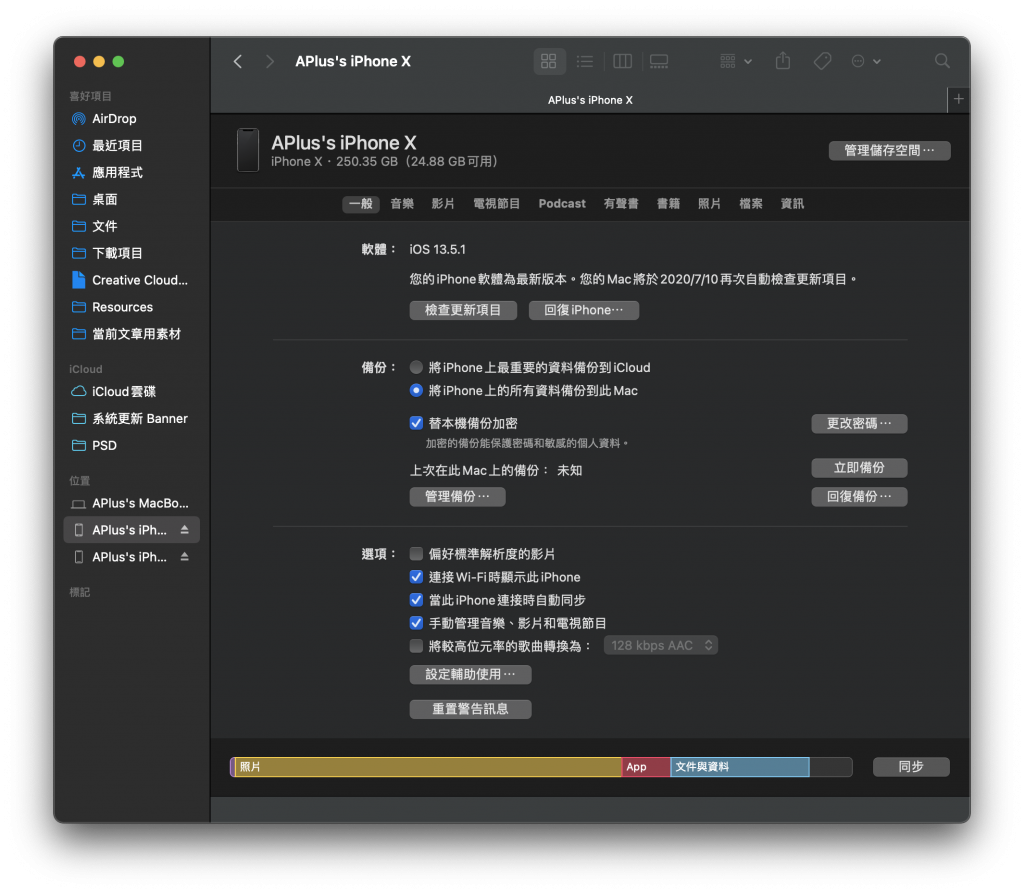Eject the selected APlus's iPhone in sidebar
1024x894 pixels.
[x=184, y=530]
